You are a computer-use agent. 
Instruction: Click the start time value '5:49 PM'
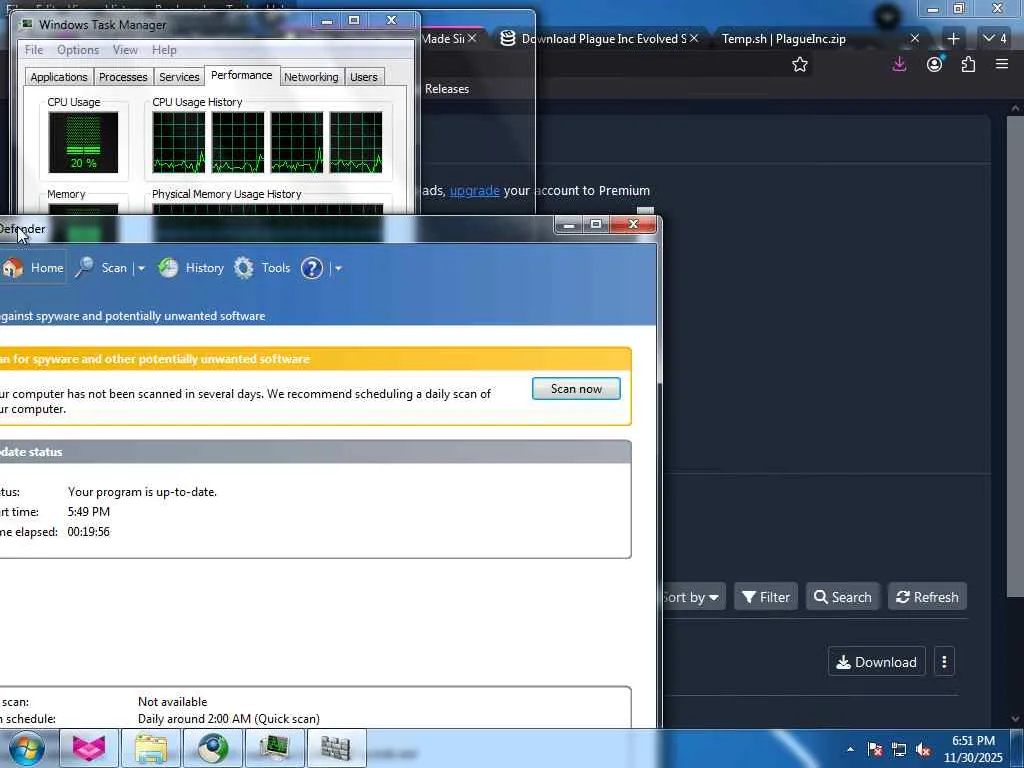coord(89,512)
